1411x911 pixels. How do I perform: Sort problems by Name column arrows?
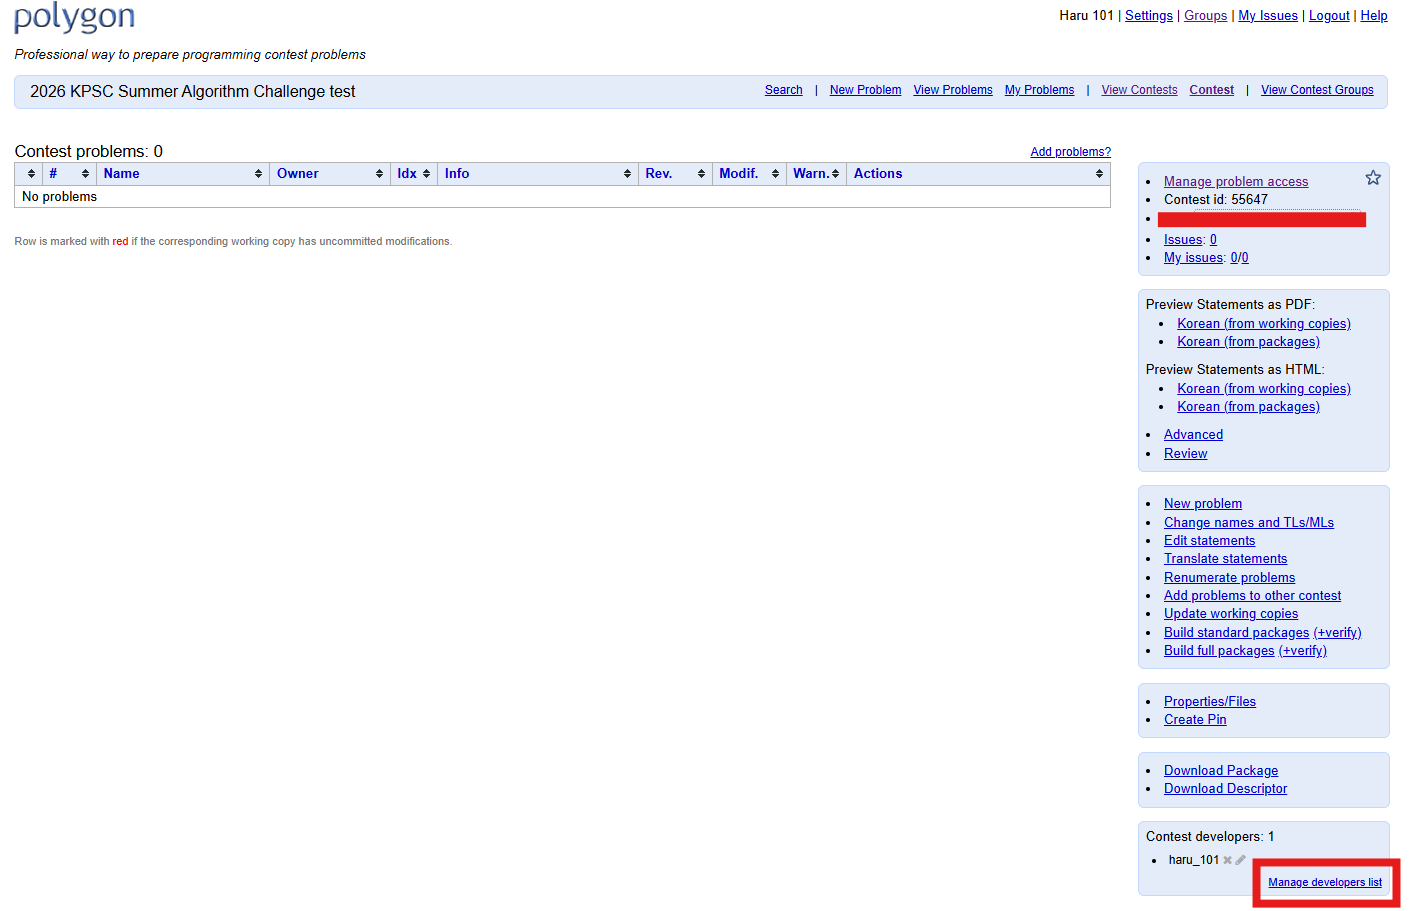click(258, 174)
